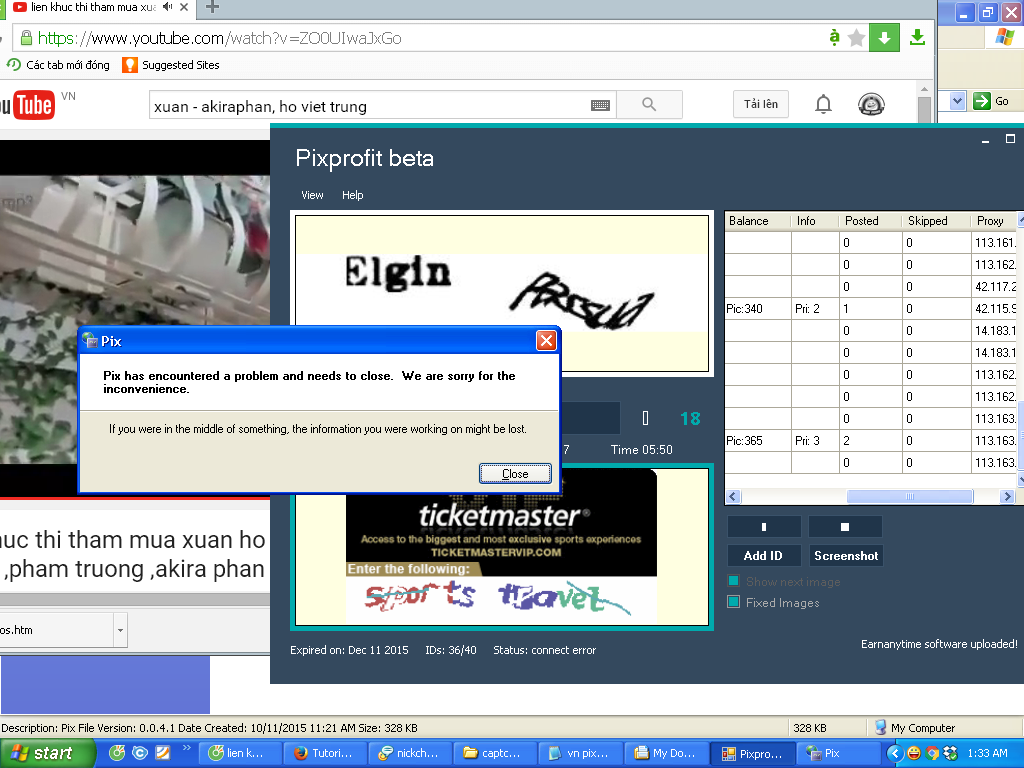Click the Windows Start button

tap(46, 753)
